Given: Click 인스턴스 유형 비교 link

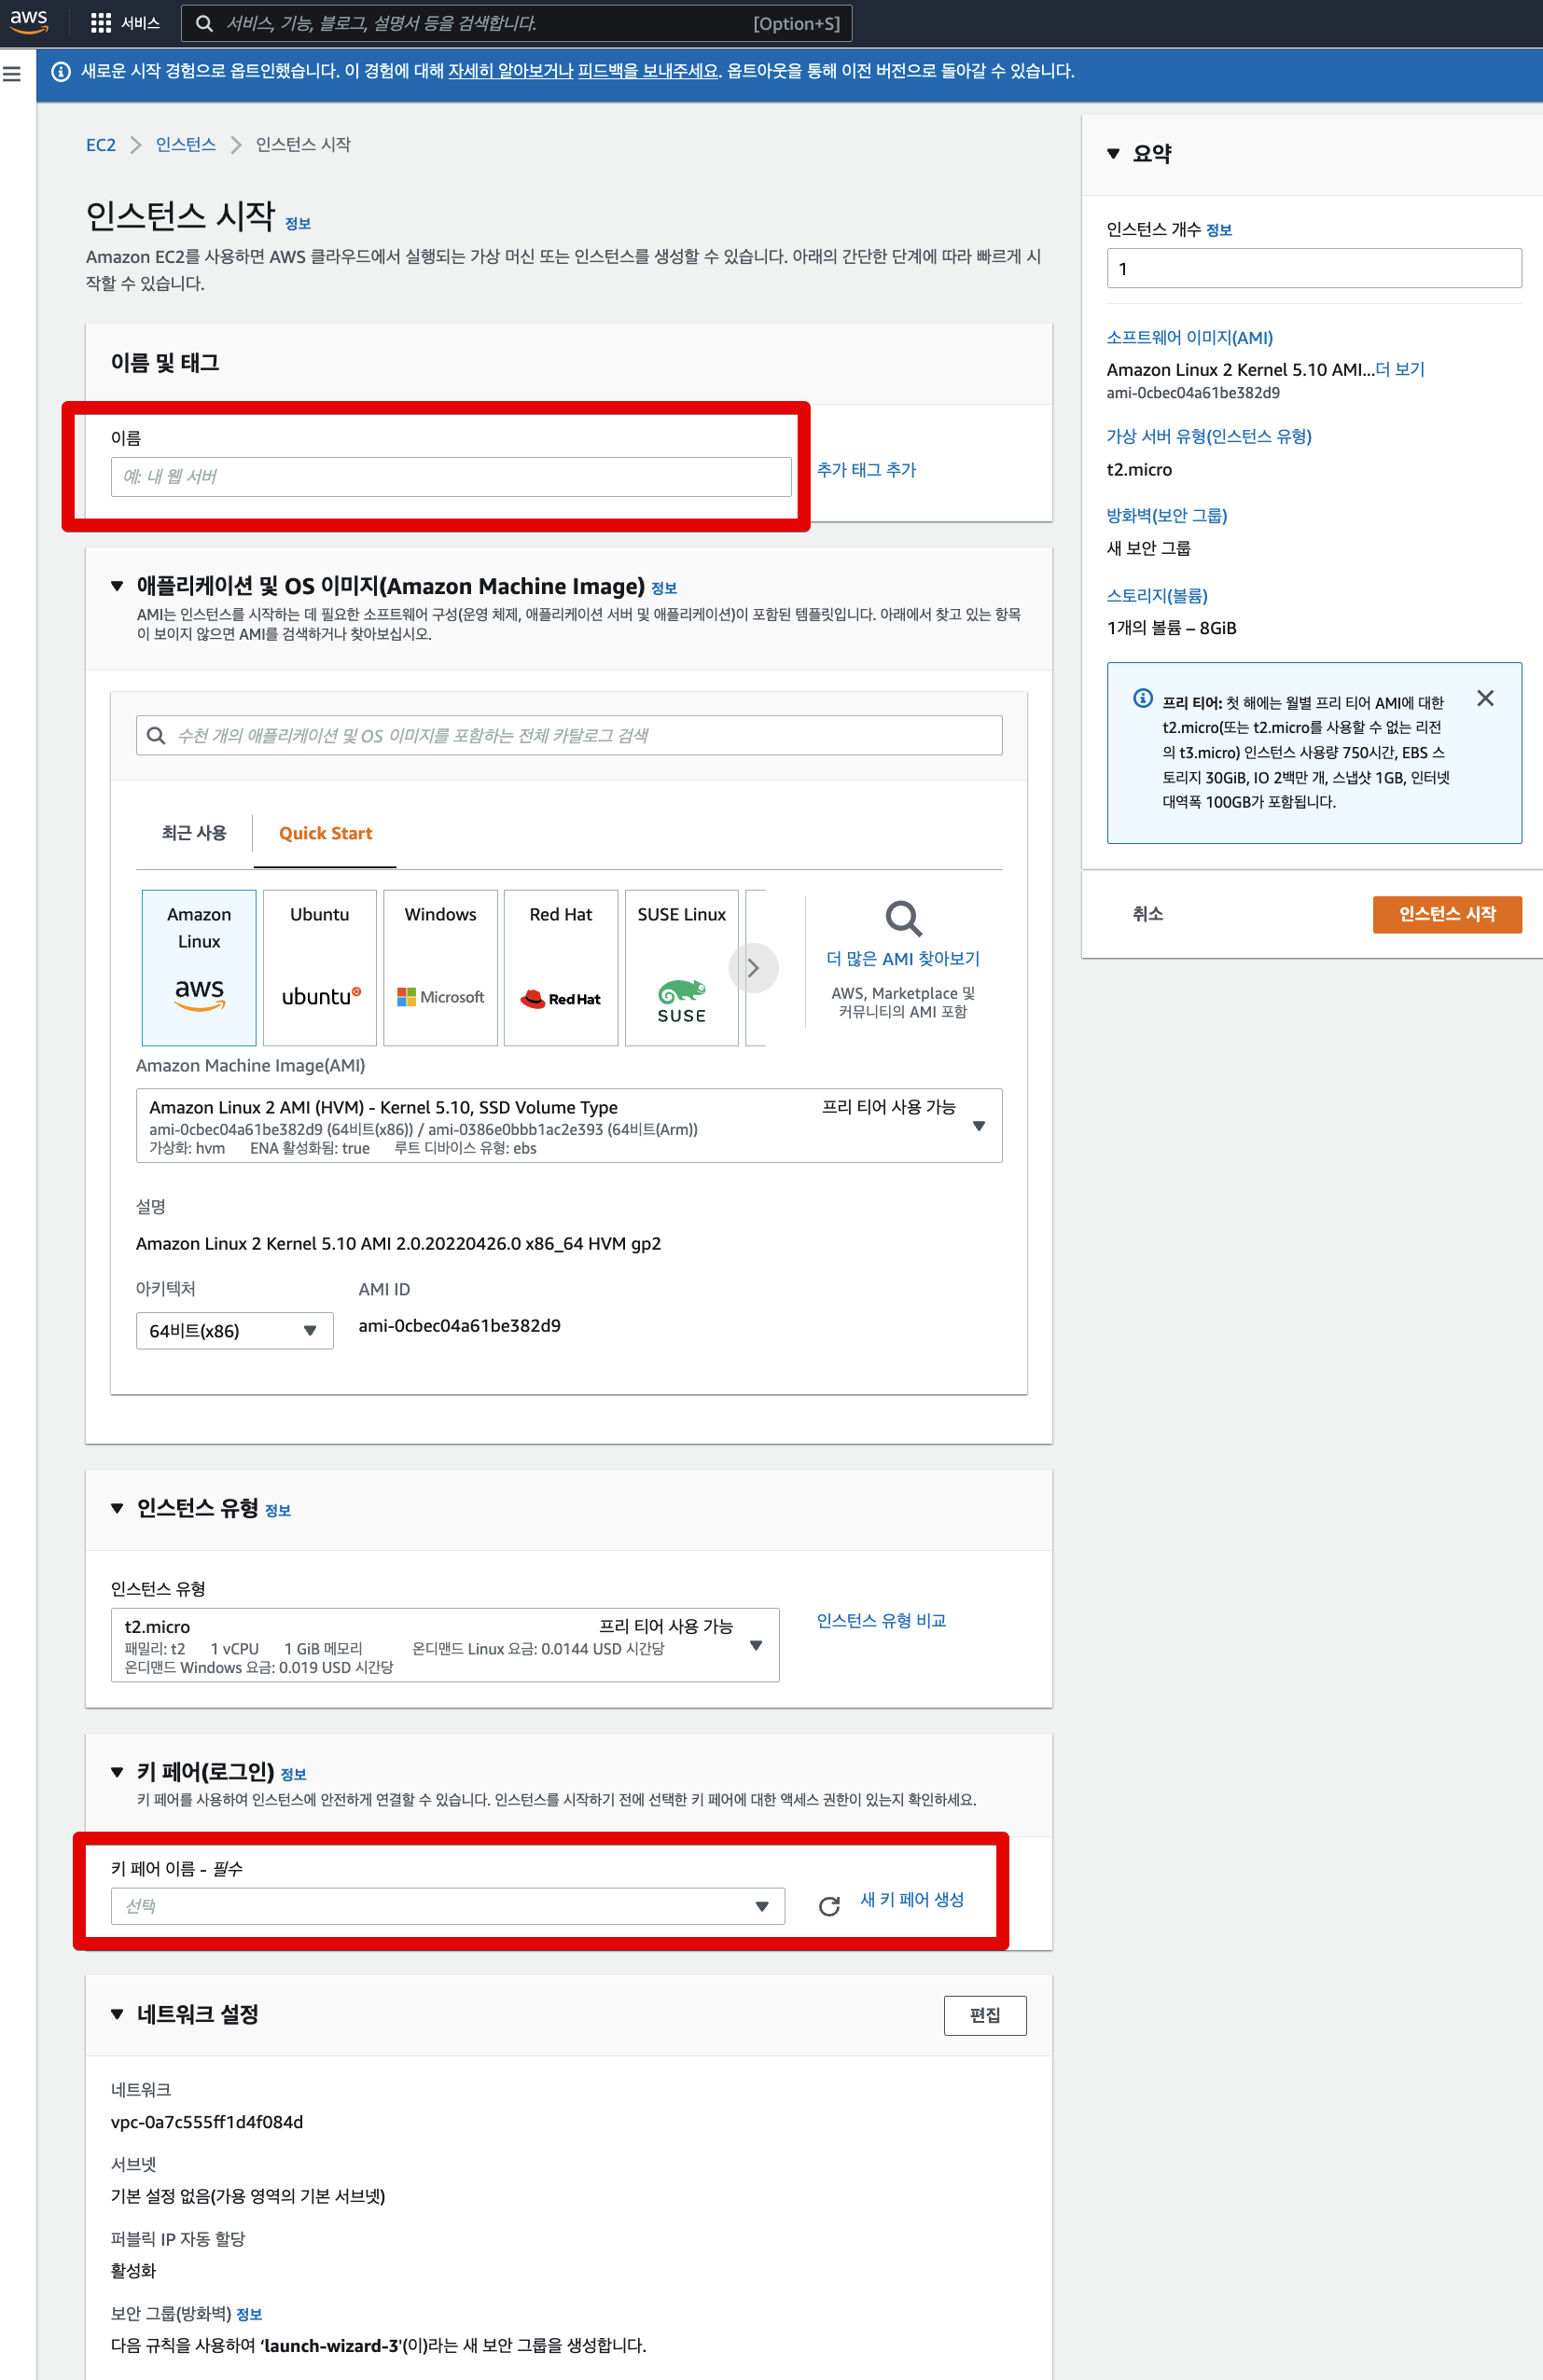Looking at the screenshot, I should pos(881,1620).
